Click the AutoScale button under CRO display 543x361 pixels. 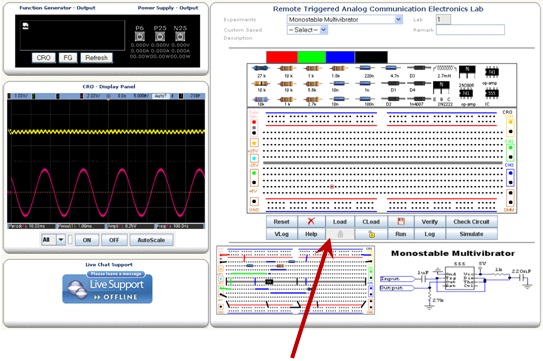[x=151, y=240]
